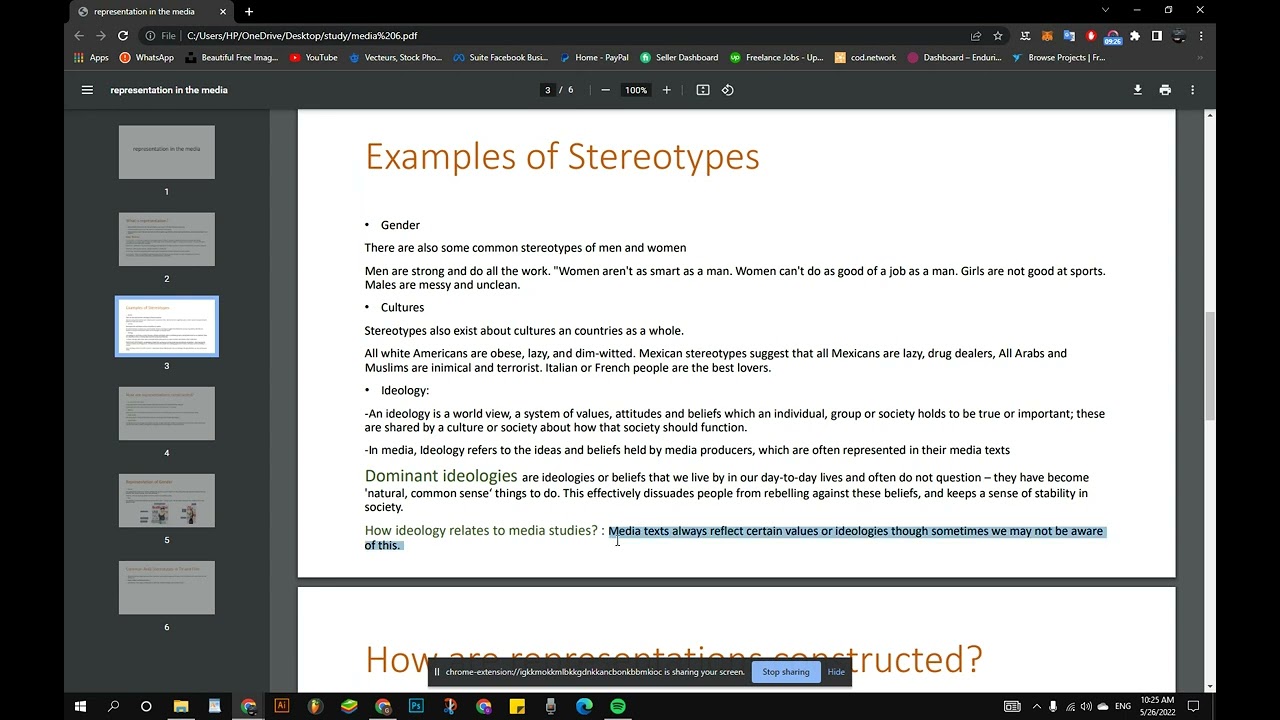Open the Apps bookmark shortcut
This screenshot has width=1280, height=720.
[91, 58]
